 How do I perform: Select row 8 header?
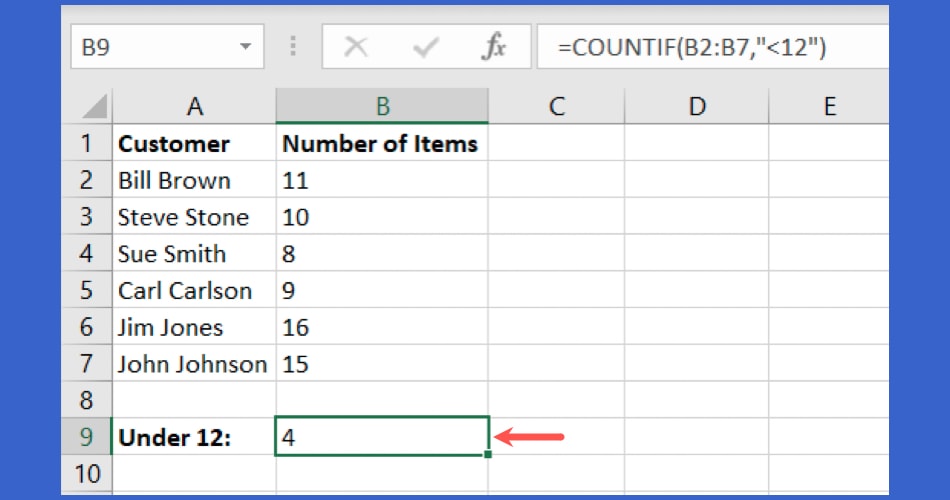[87, 400]
